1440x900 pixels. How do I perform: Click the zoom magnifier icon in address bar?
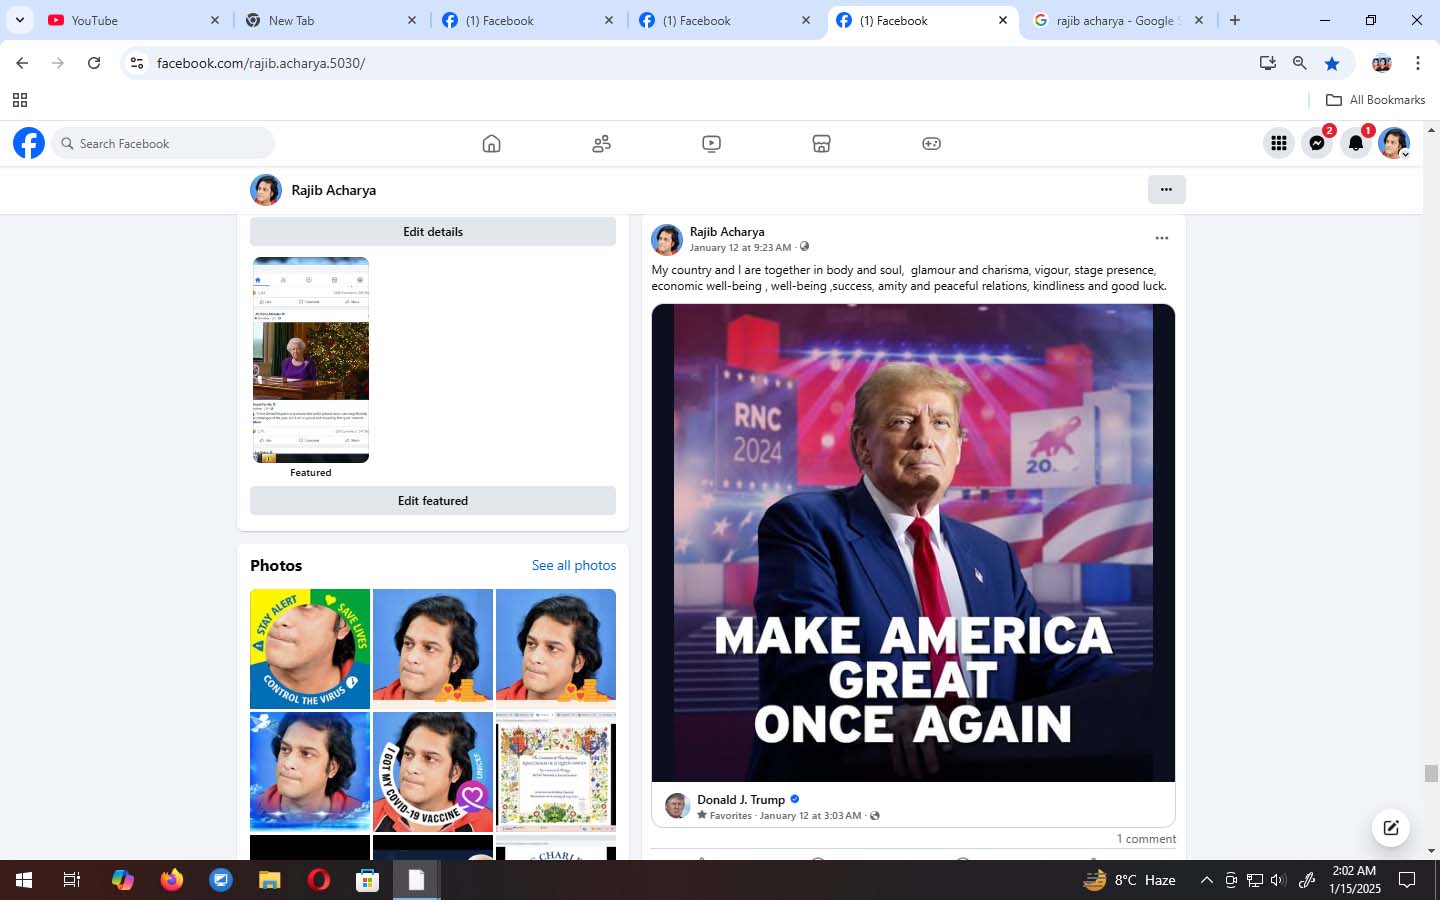pyautogui.click(x=1300, y=63)
